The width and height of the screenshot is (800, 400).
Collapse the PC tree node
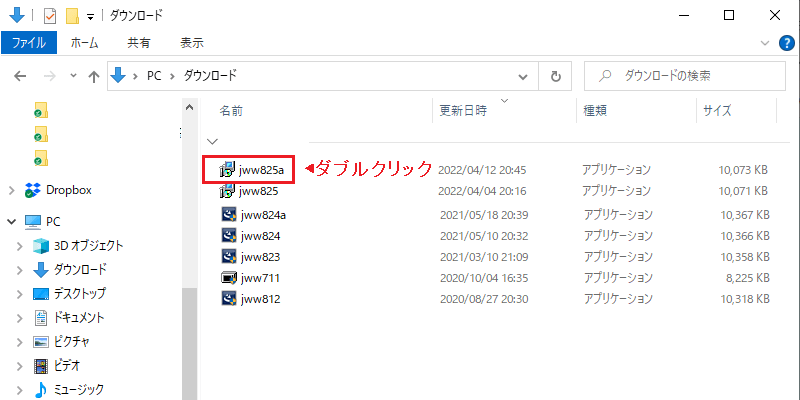[x=12, y=222]
